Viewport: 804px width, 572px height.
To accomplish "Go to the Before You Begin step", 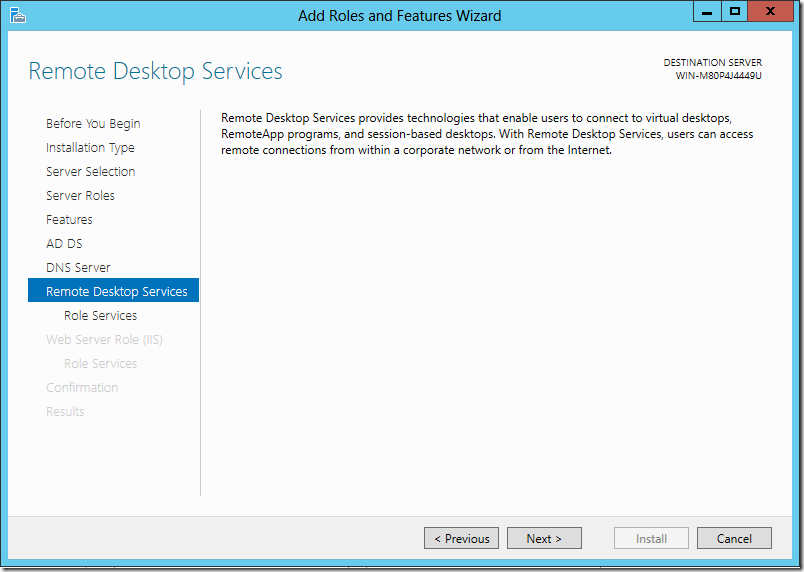I will [x=93, y=123].
